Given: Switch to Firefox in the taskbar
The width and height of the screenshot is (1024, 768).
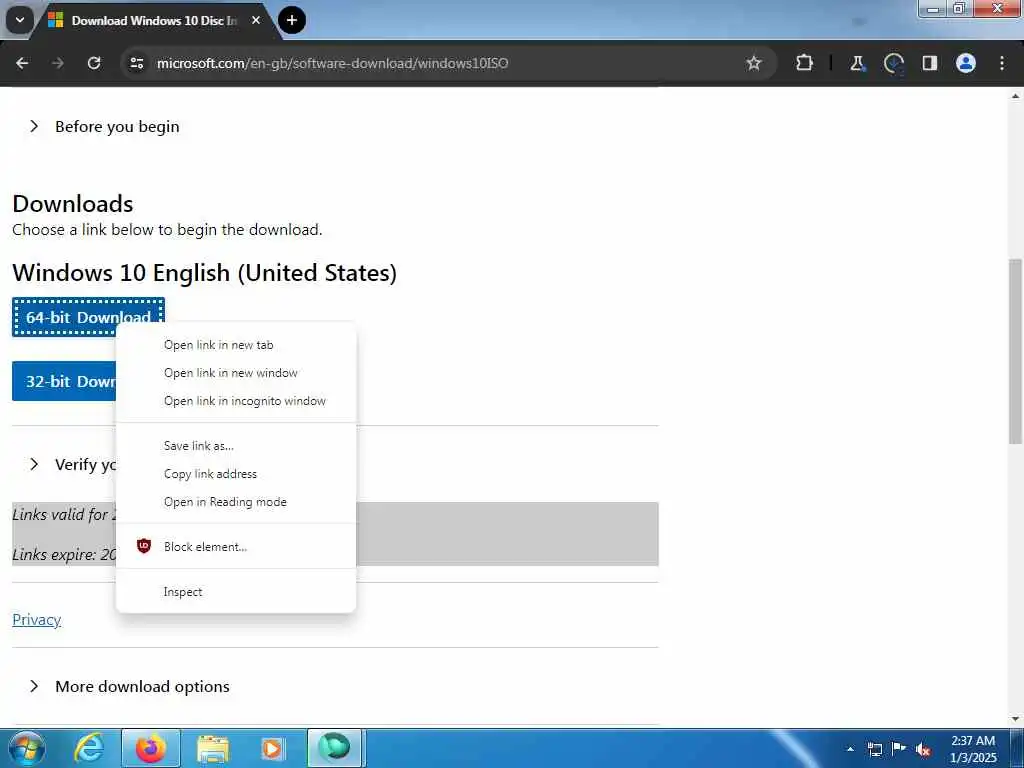Looking at the screenshot, I should pyautogui.click(x=151, y=748).
